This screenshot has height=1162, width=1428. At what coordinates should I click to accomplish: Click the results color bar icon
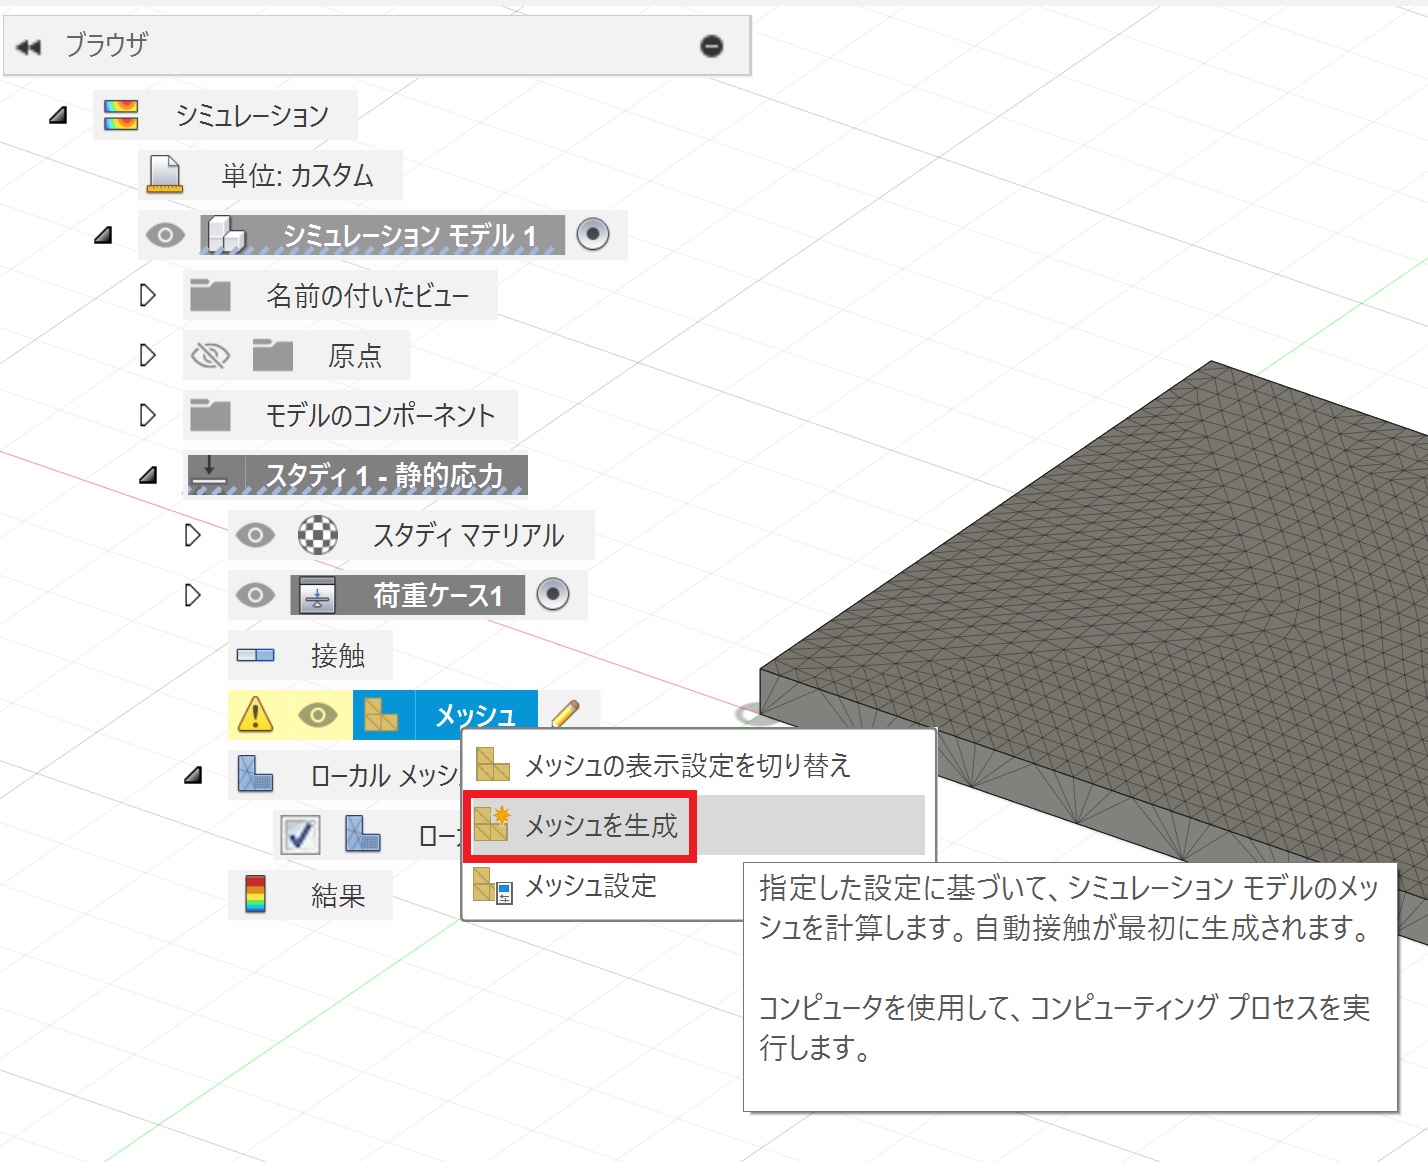click(x=256, y=894)
